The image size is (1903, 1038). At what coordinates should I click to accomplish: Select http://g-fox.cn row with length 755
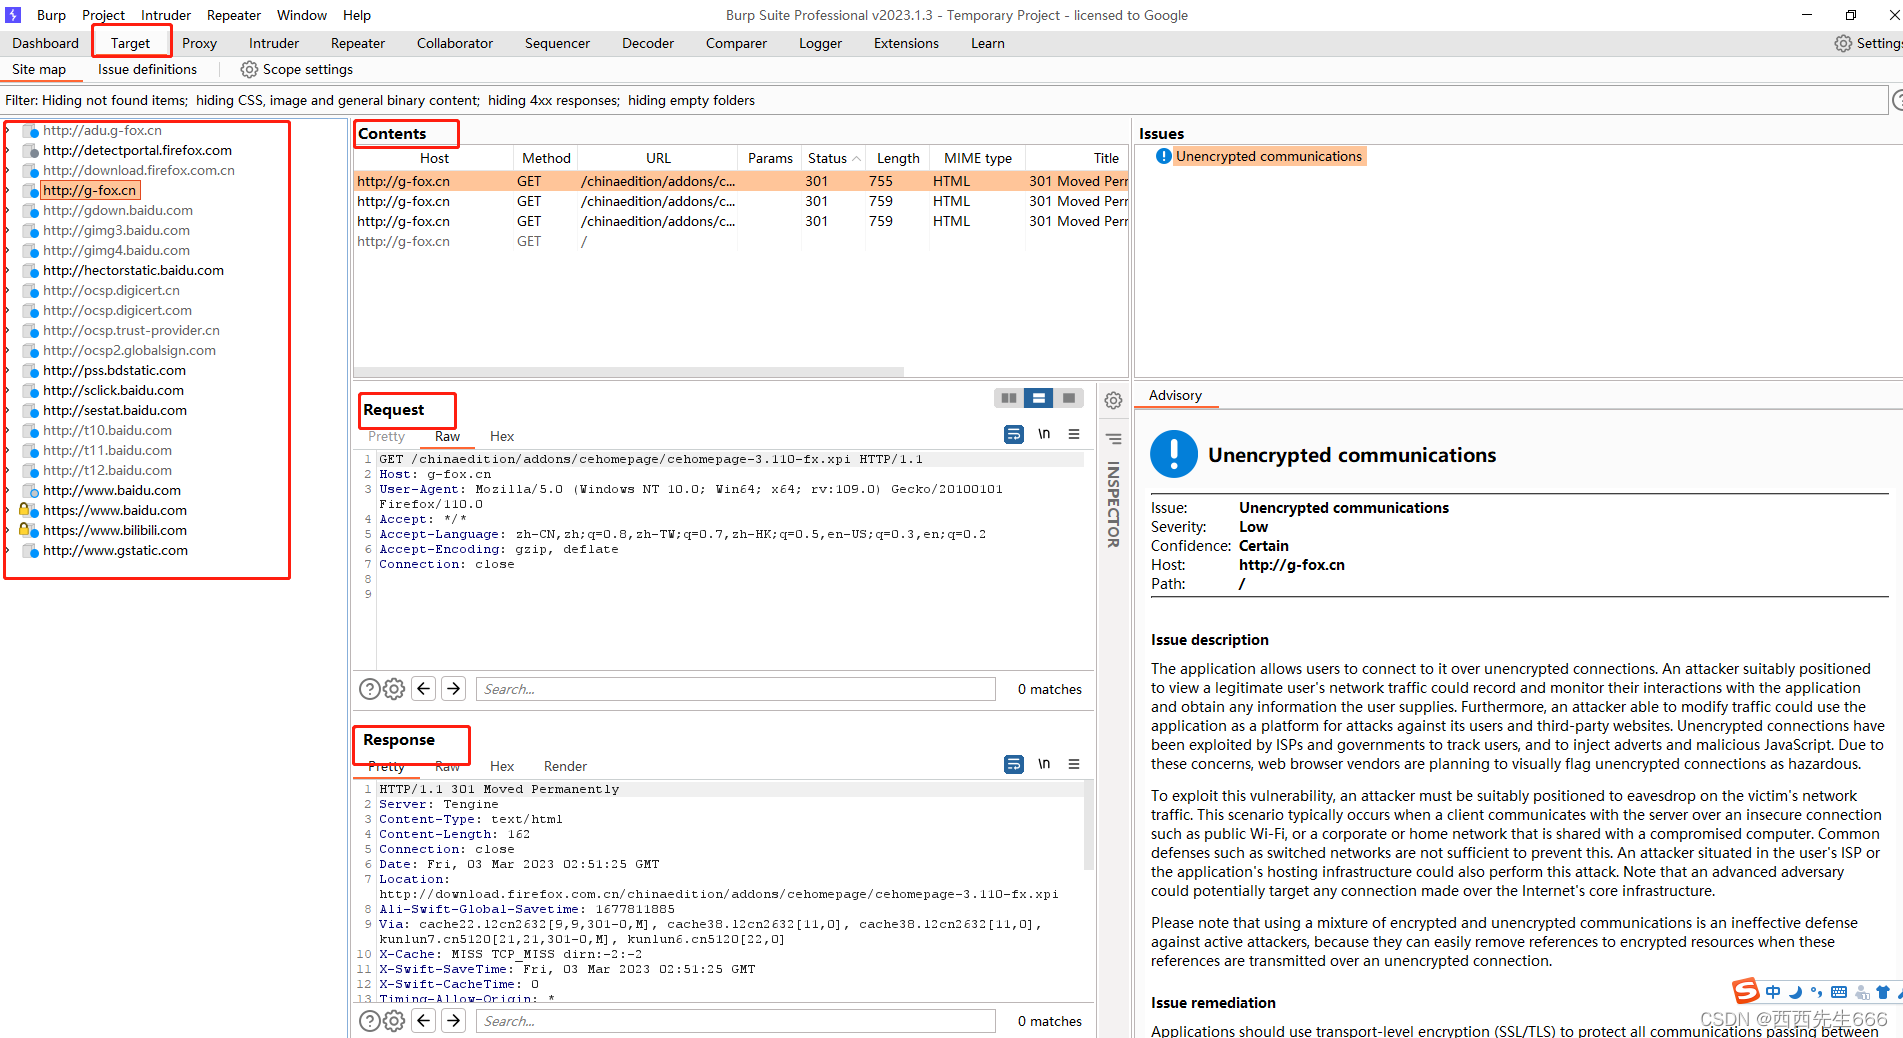click(741, 181)
